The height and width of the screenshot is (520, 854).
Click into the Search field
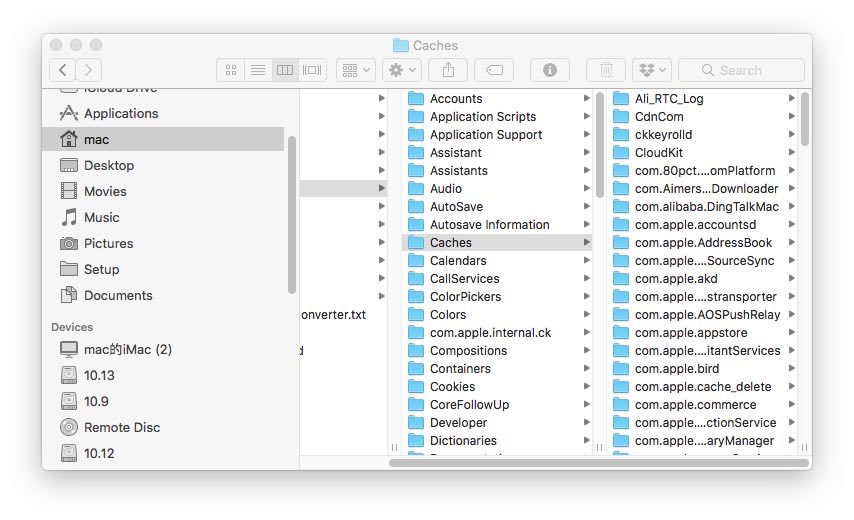point(741,70)
